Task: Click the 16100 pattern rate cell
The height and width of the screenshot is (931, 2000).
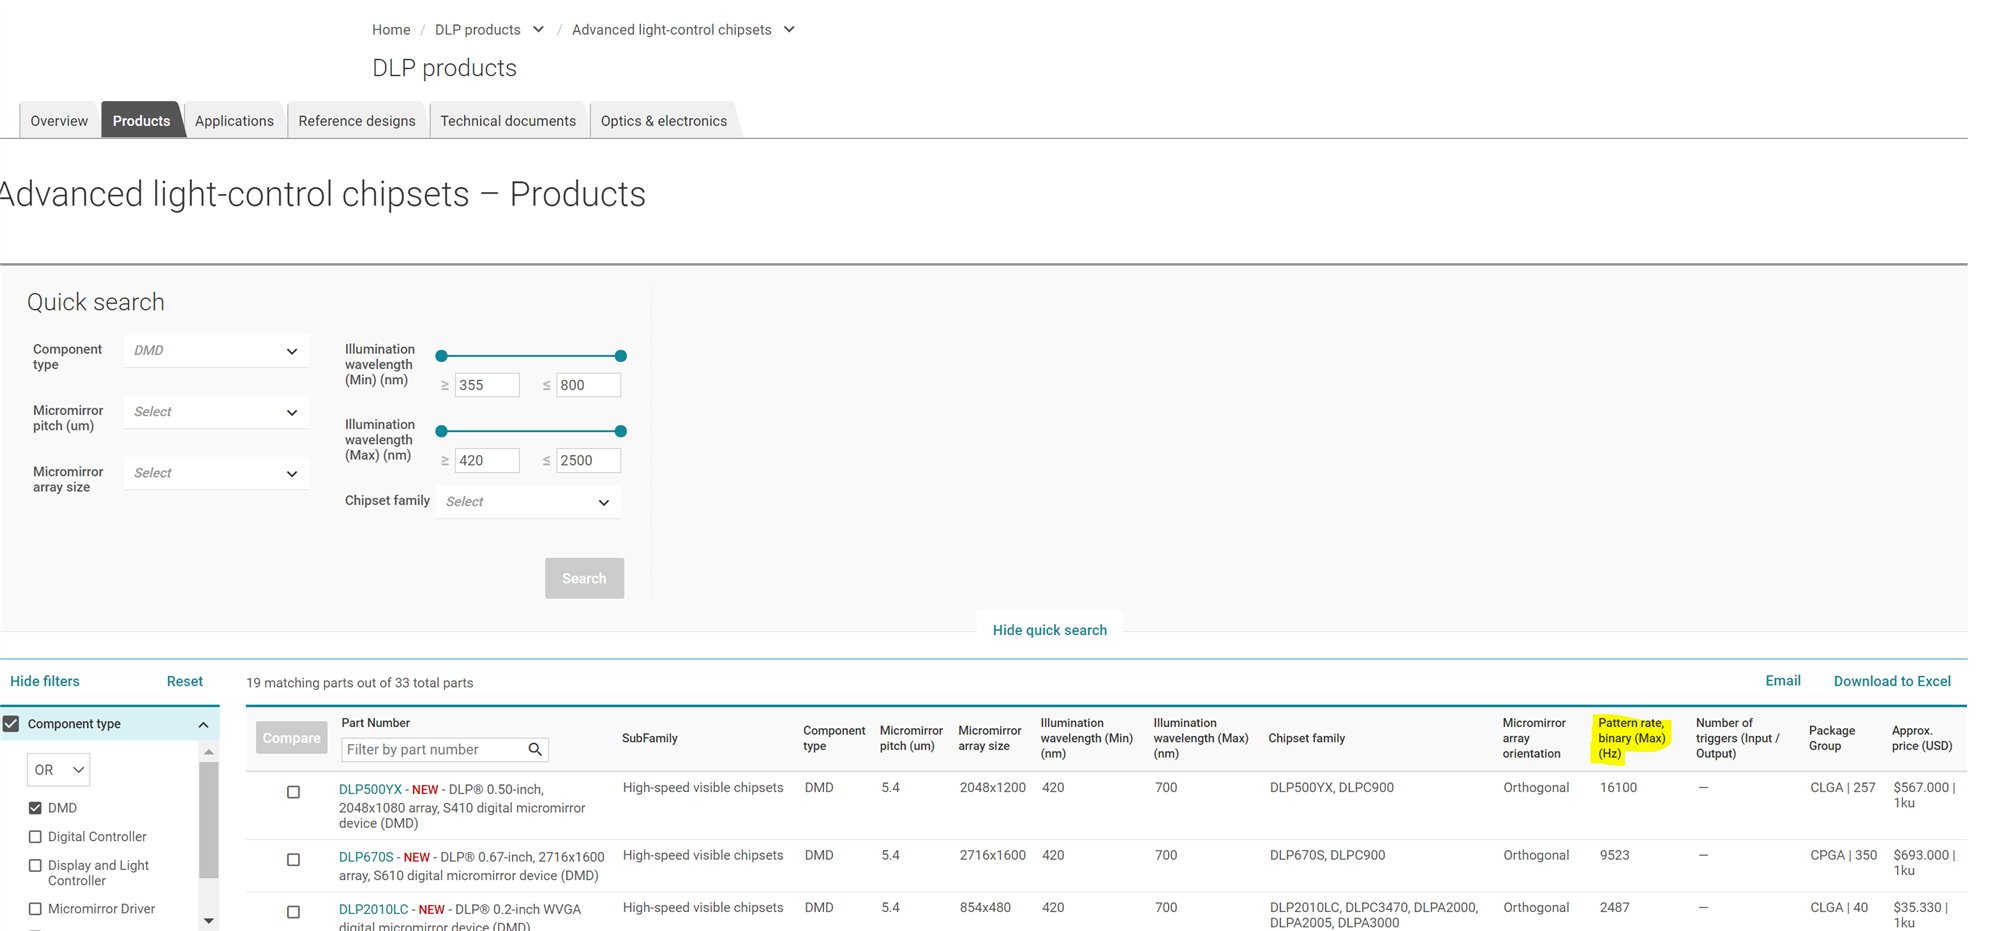Action: click(1618, 788)
